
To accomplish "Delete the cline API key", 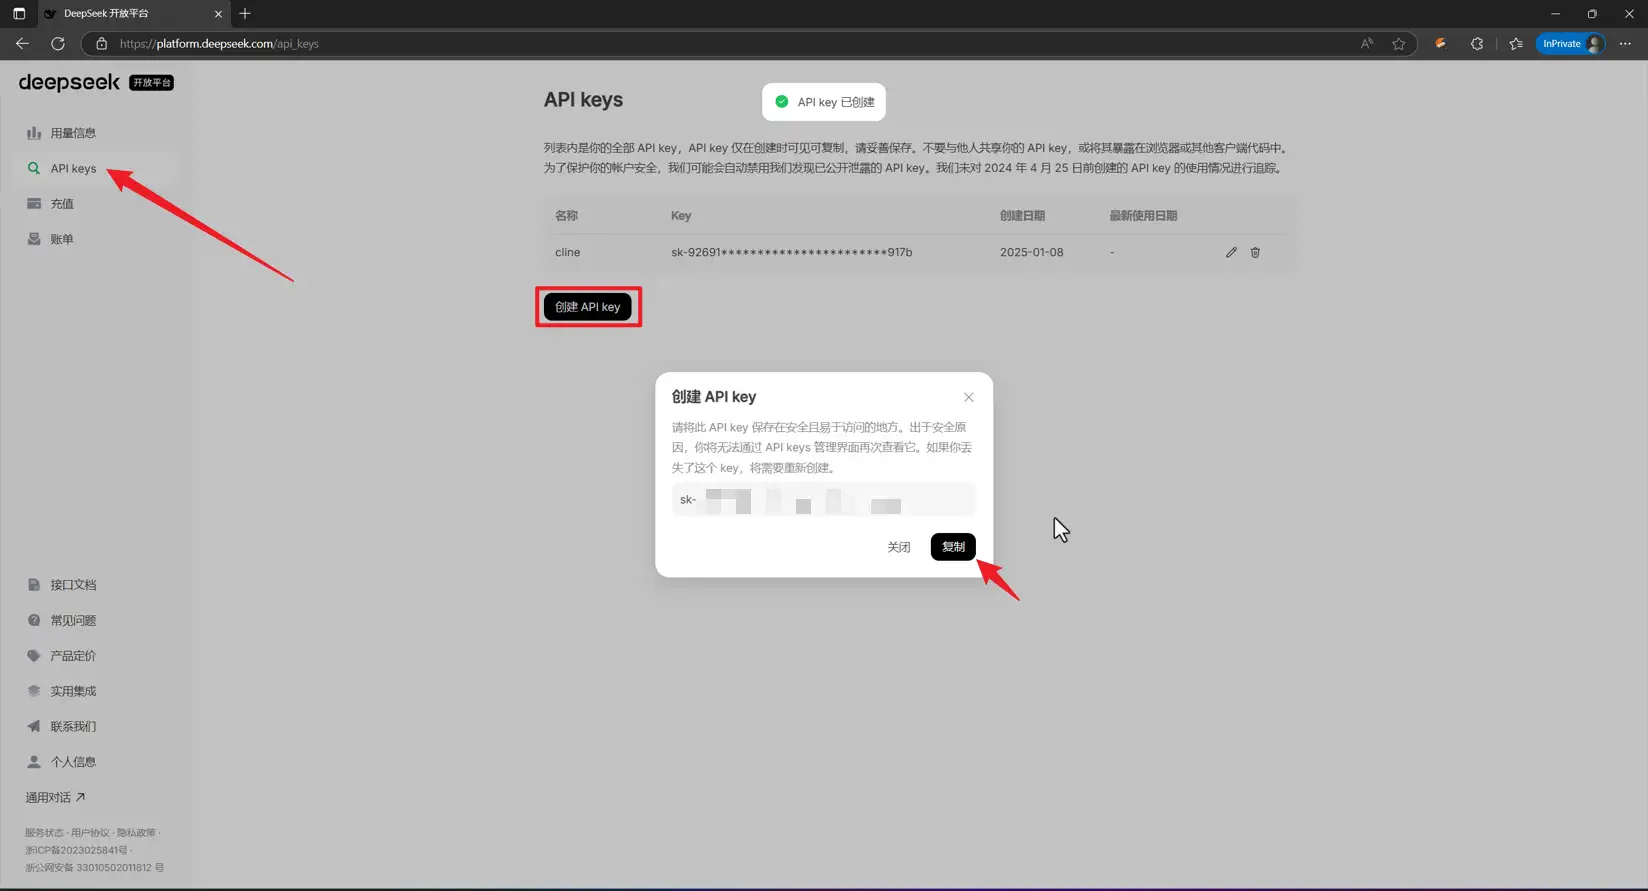I will coord(1255,253).
